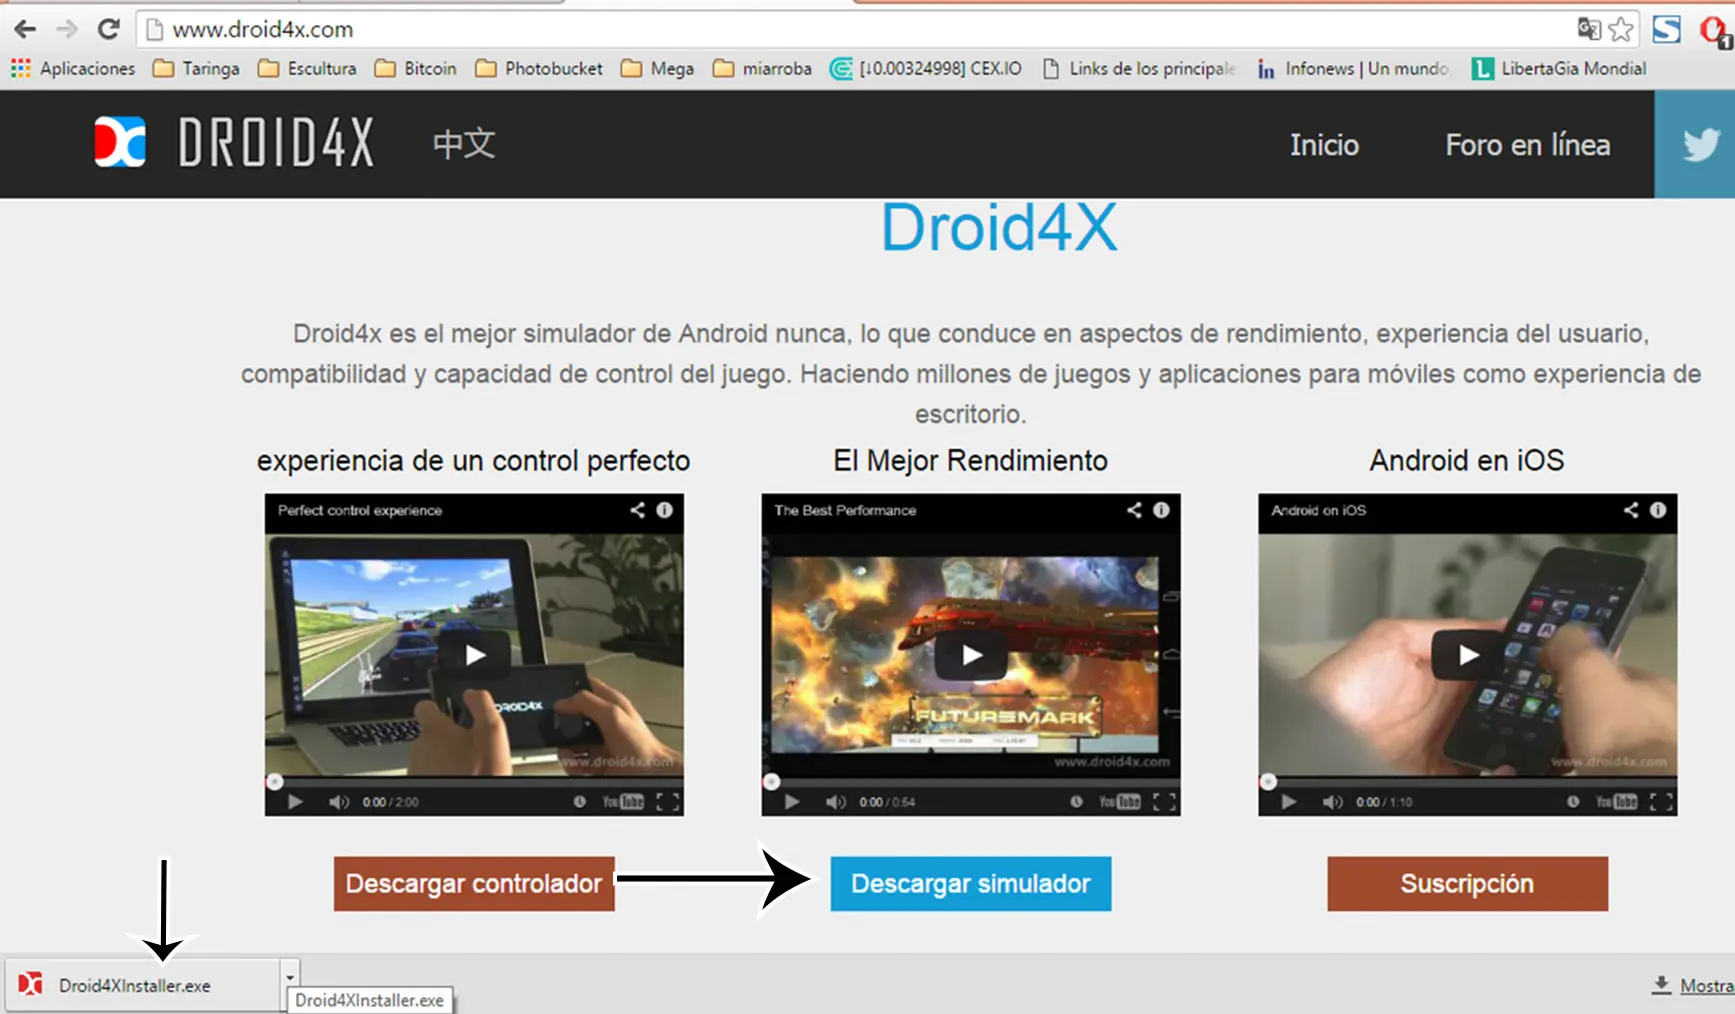Screen dimensions: 1735x1014
Task: Play the Perfect control experience video thumbnail
Action: click(x=475, y=655)
